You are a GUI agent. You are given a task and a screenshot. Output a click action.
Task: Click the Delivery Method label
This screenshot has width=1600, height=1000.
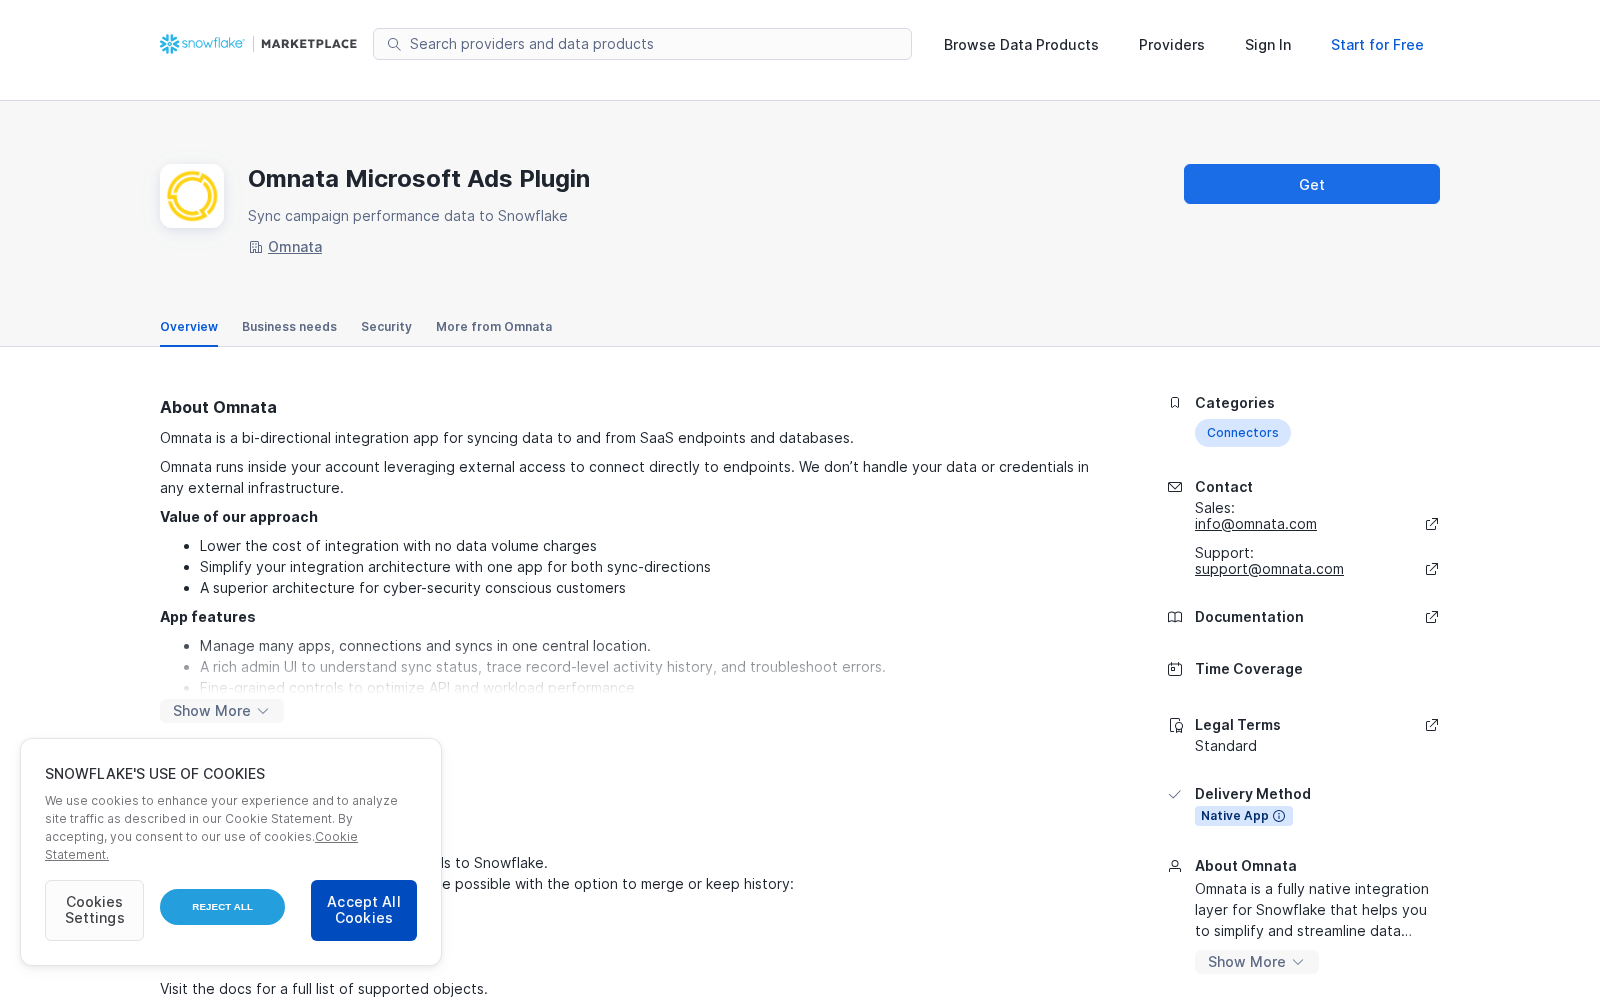click(x=1253, y=794)
